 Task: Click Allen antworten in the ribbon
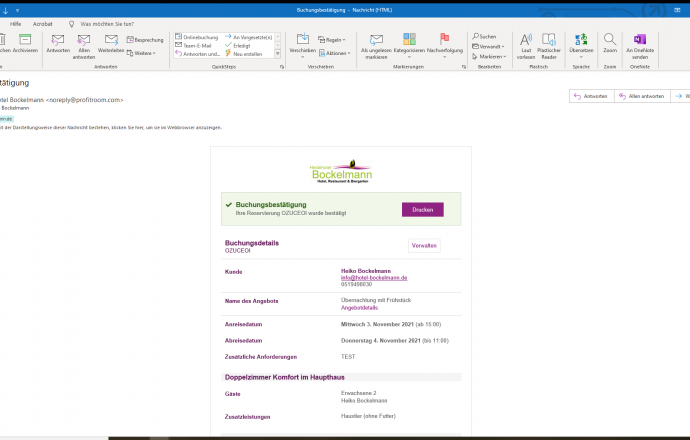tap(84, 46)
